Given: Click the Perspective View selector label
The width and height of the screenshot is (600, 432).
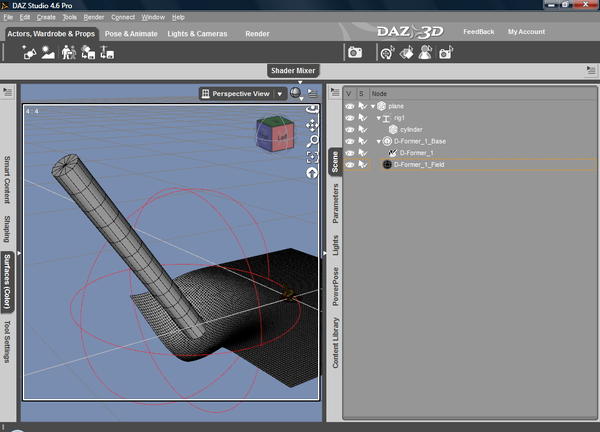Looking at the screenshot, I should [241, 93].
